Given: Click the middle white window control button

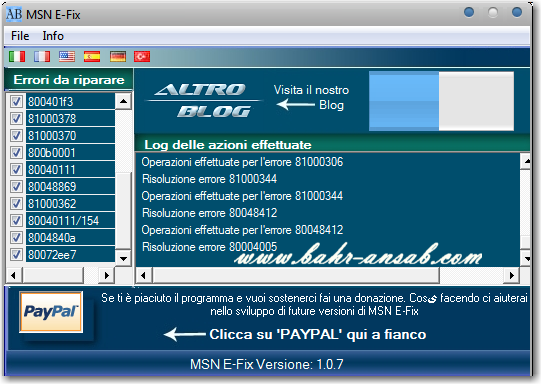Looking at the screenshot, I should tap(493, 12).
